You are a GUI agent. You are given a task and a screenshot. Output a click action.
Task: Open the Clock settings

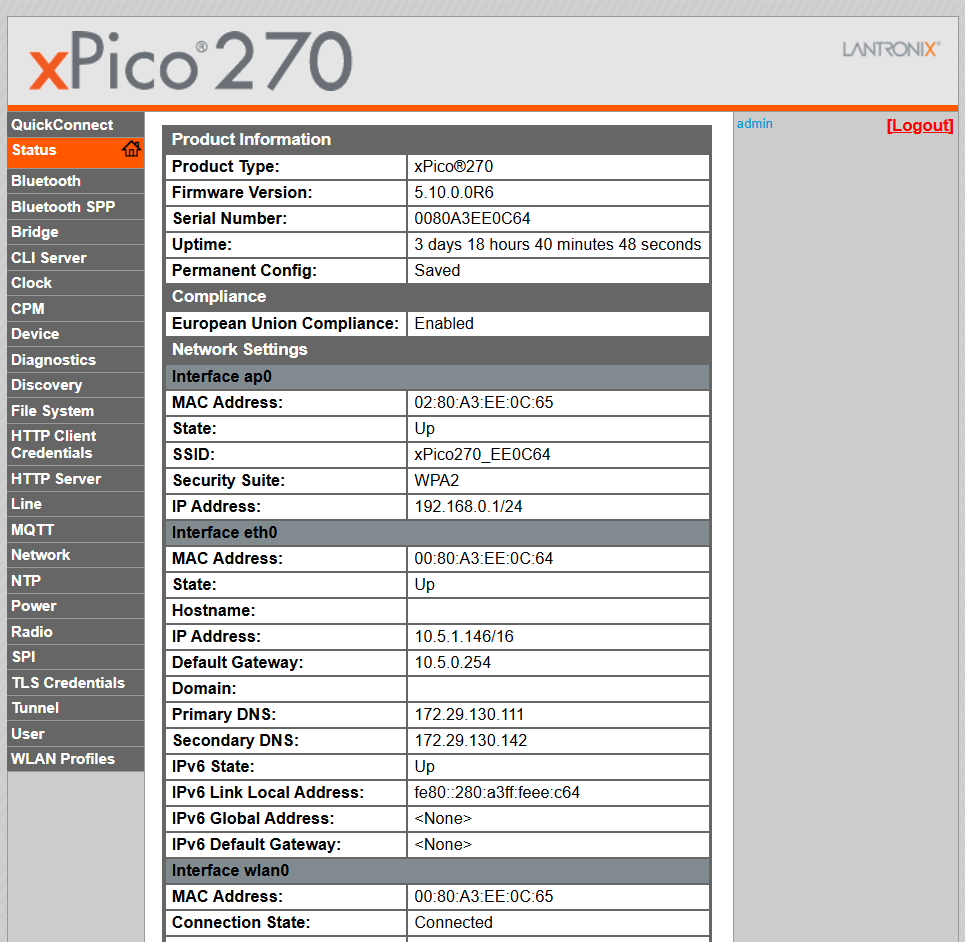[31, 282]
